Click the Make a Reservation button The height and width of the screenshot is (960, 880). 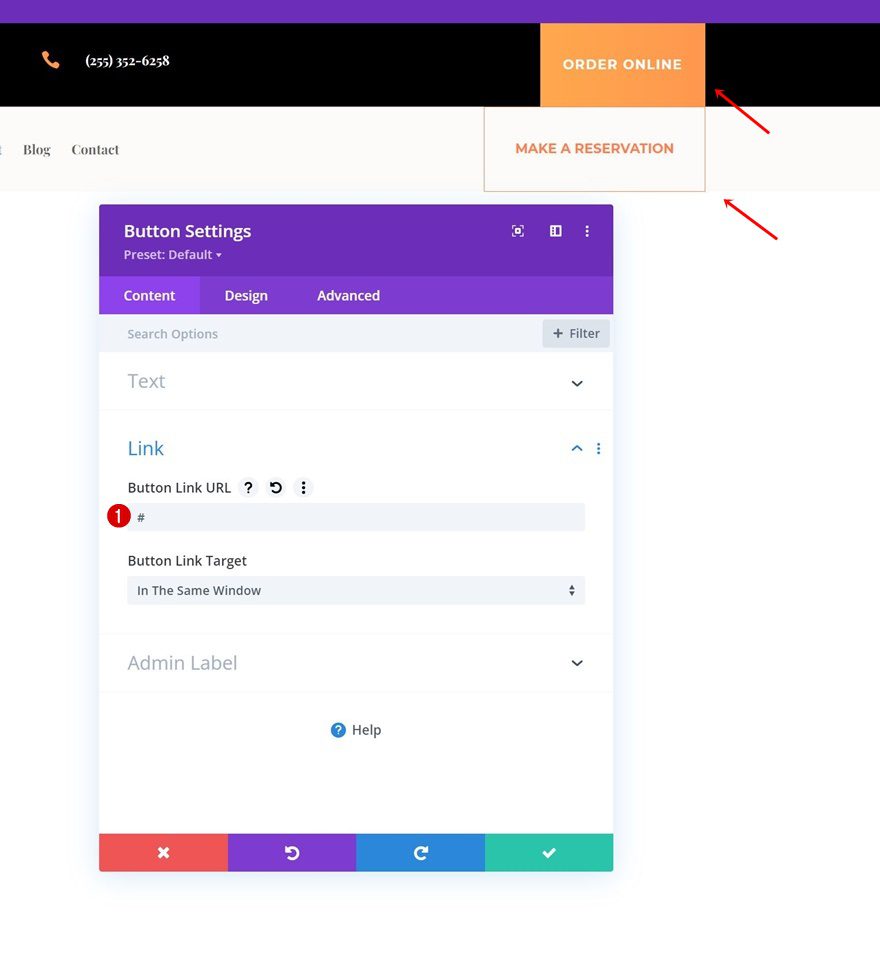pyautogui.click(x=594, y=149)
